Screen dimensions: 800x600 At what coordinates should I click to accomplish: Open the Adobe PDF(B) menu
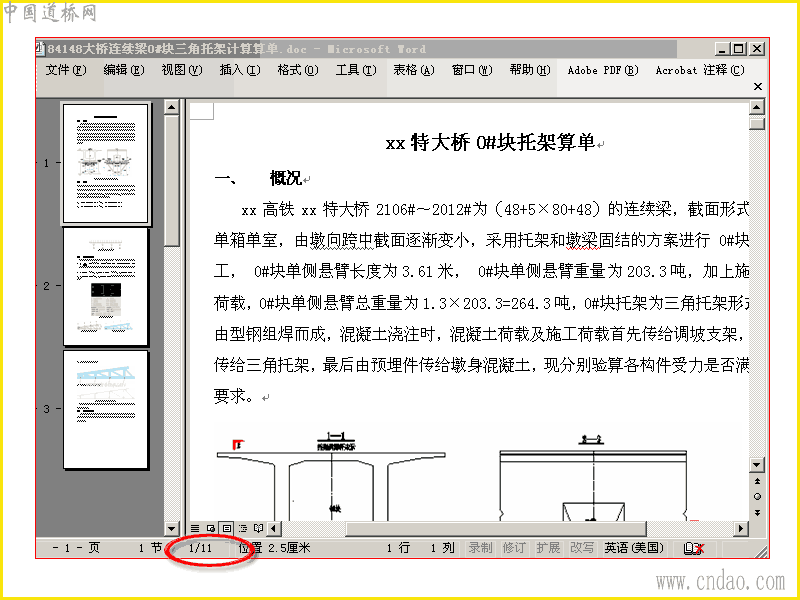click(603, 70)
